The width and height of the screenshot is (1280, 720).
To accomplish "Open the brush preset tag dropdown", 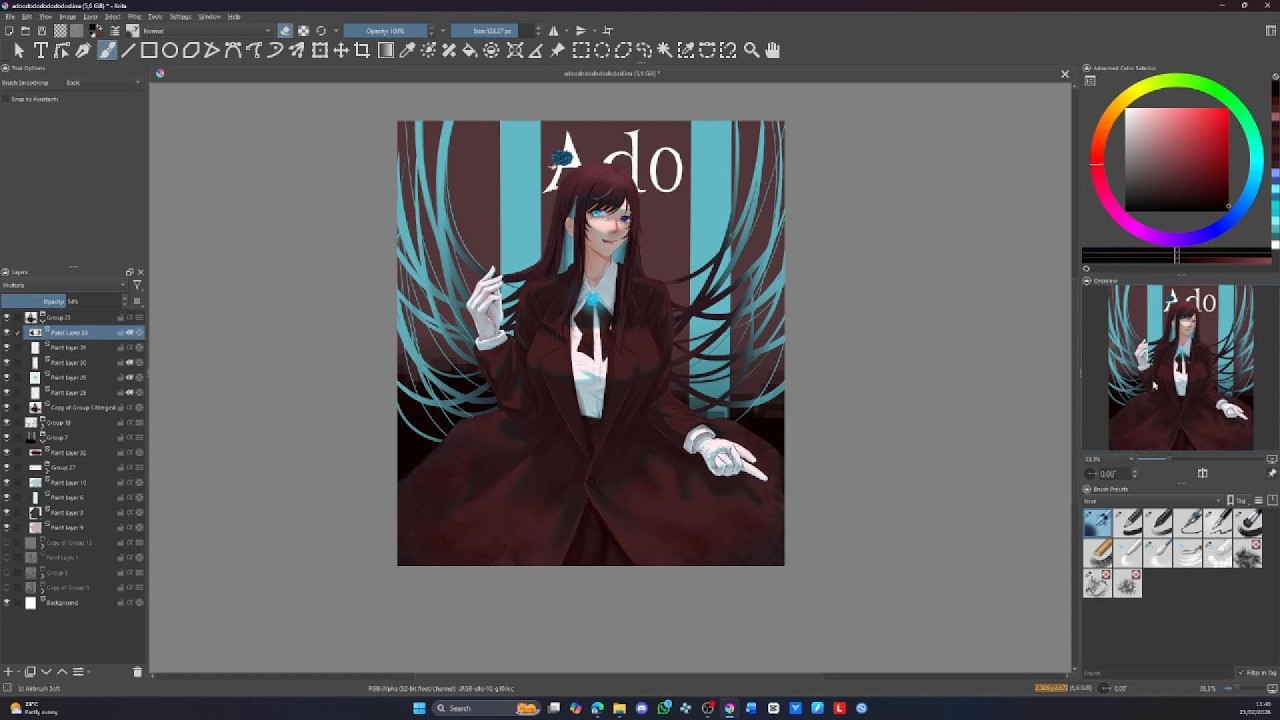I will click(x=1153, y=501).
